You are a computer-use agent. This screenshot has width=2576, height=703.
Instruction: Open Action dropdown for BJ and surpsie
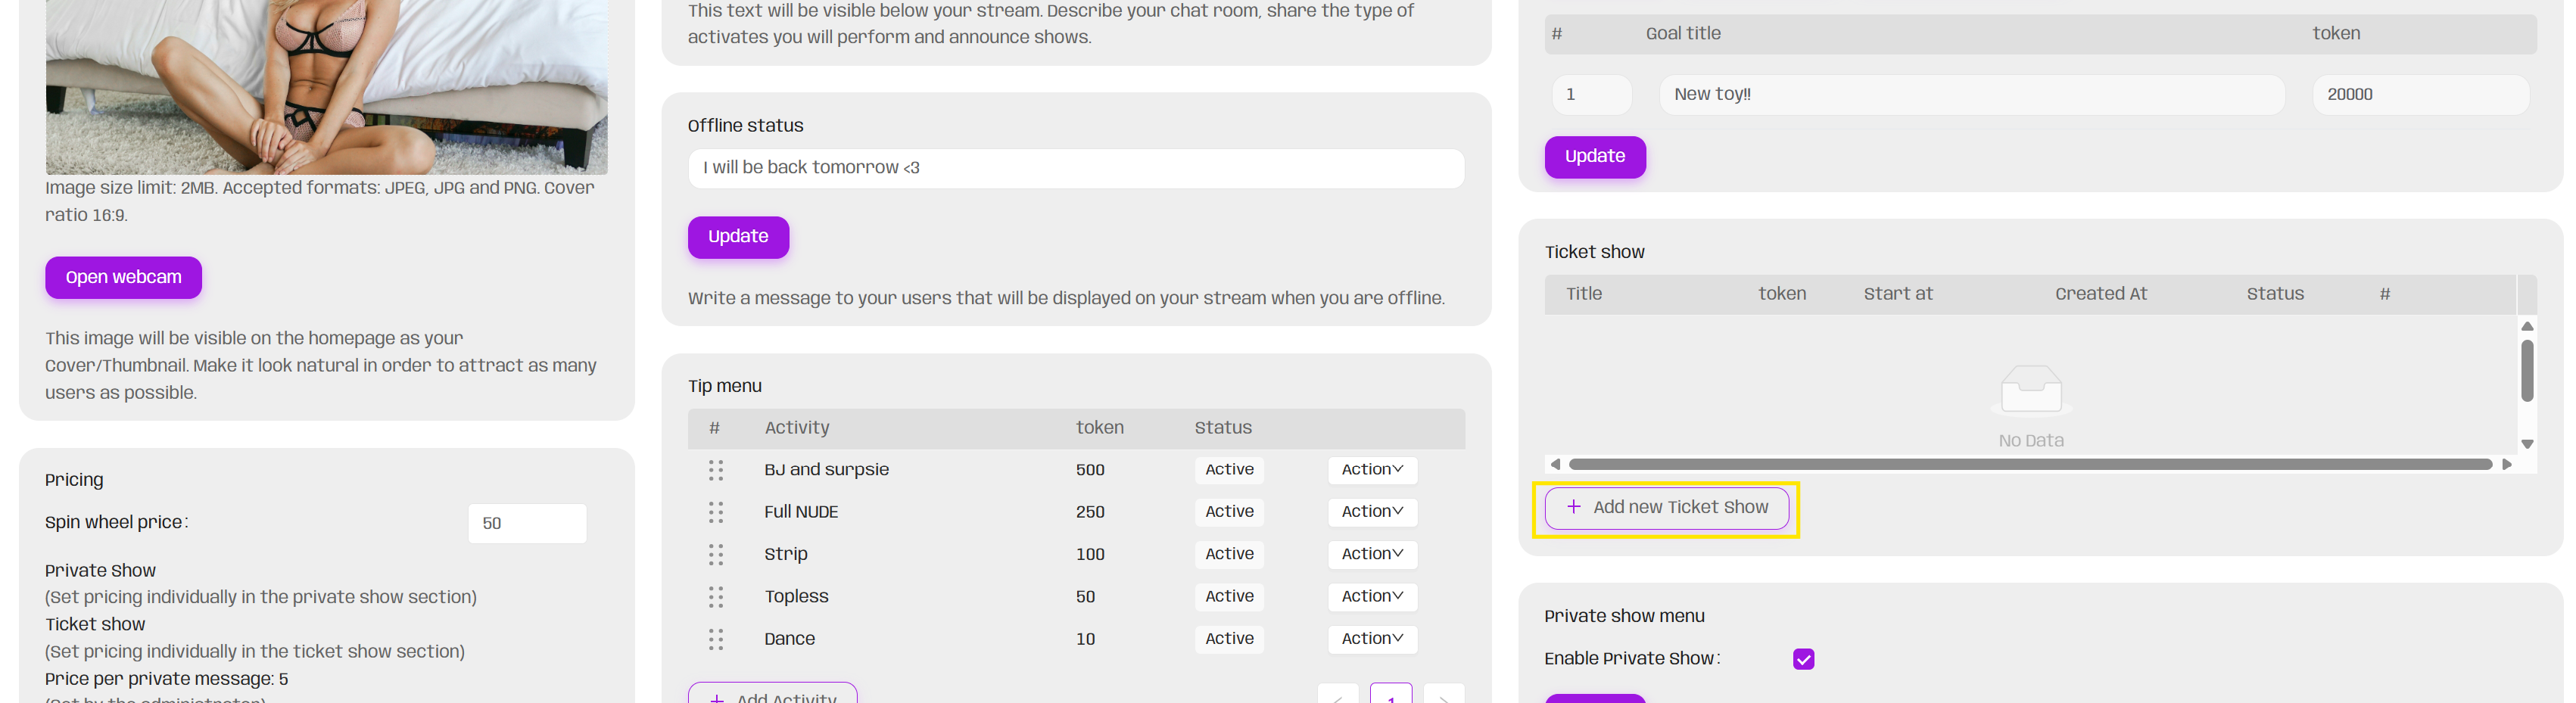pyautogui.click(x=1372, y=470)
